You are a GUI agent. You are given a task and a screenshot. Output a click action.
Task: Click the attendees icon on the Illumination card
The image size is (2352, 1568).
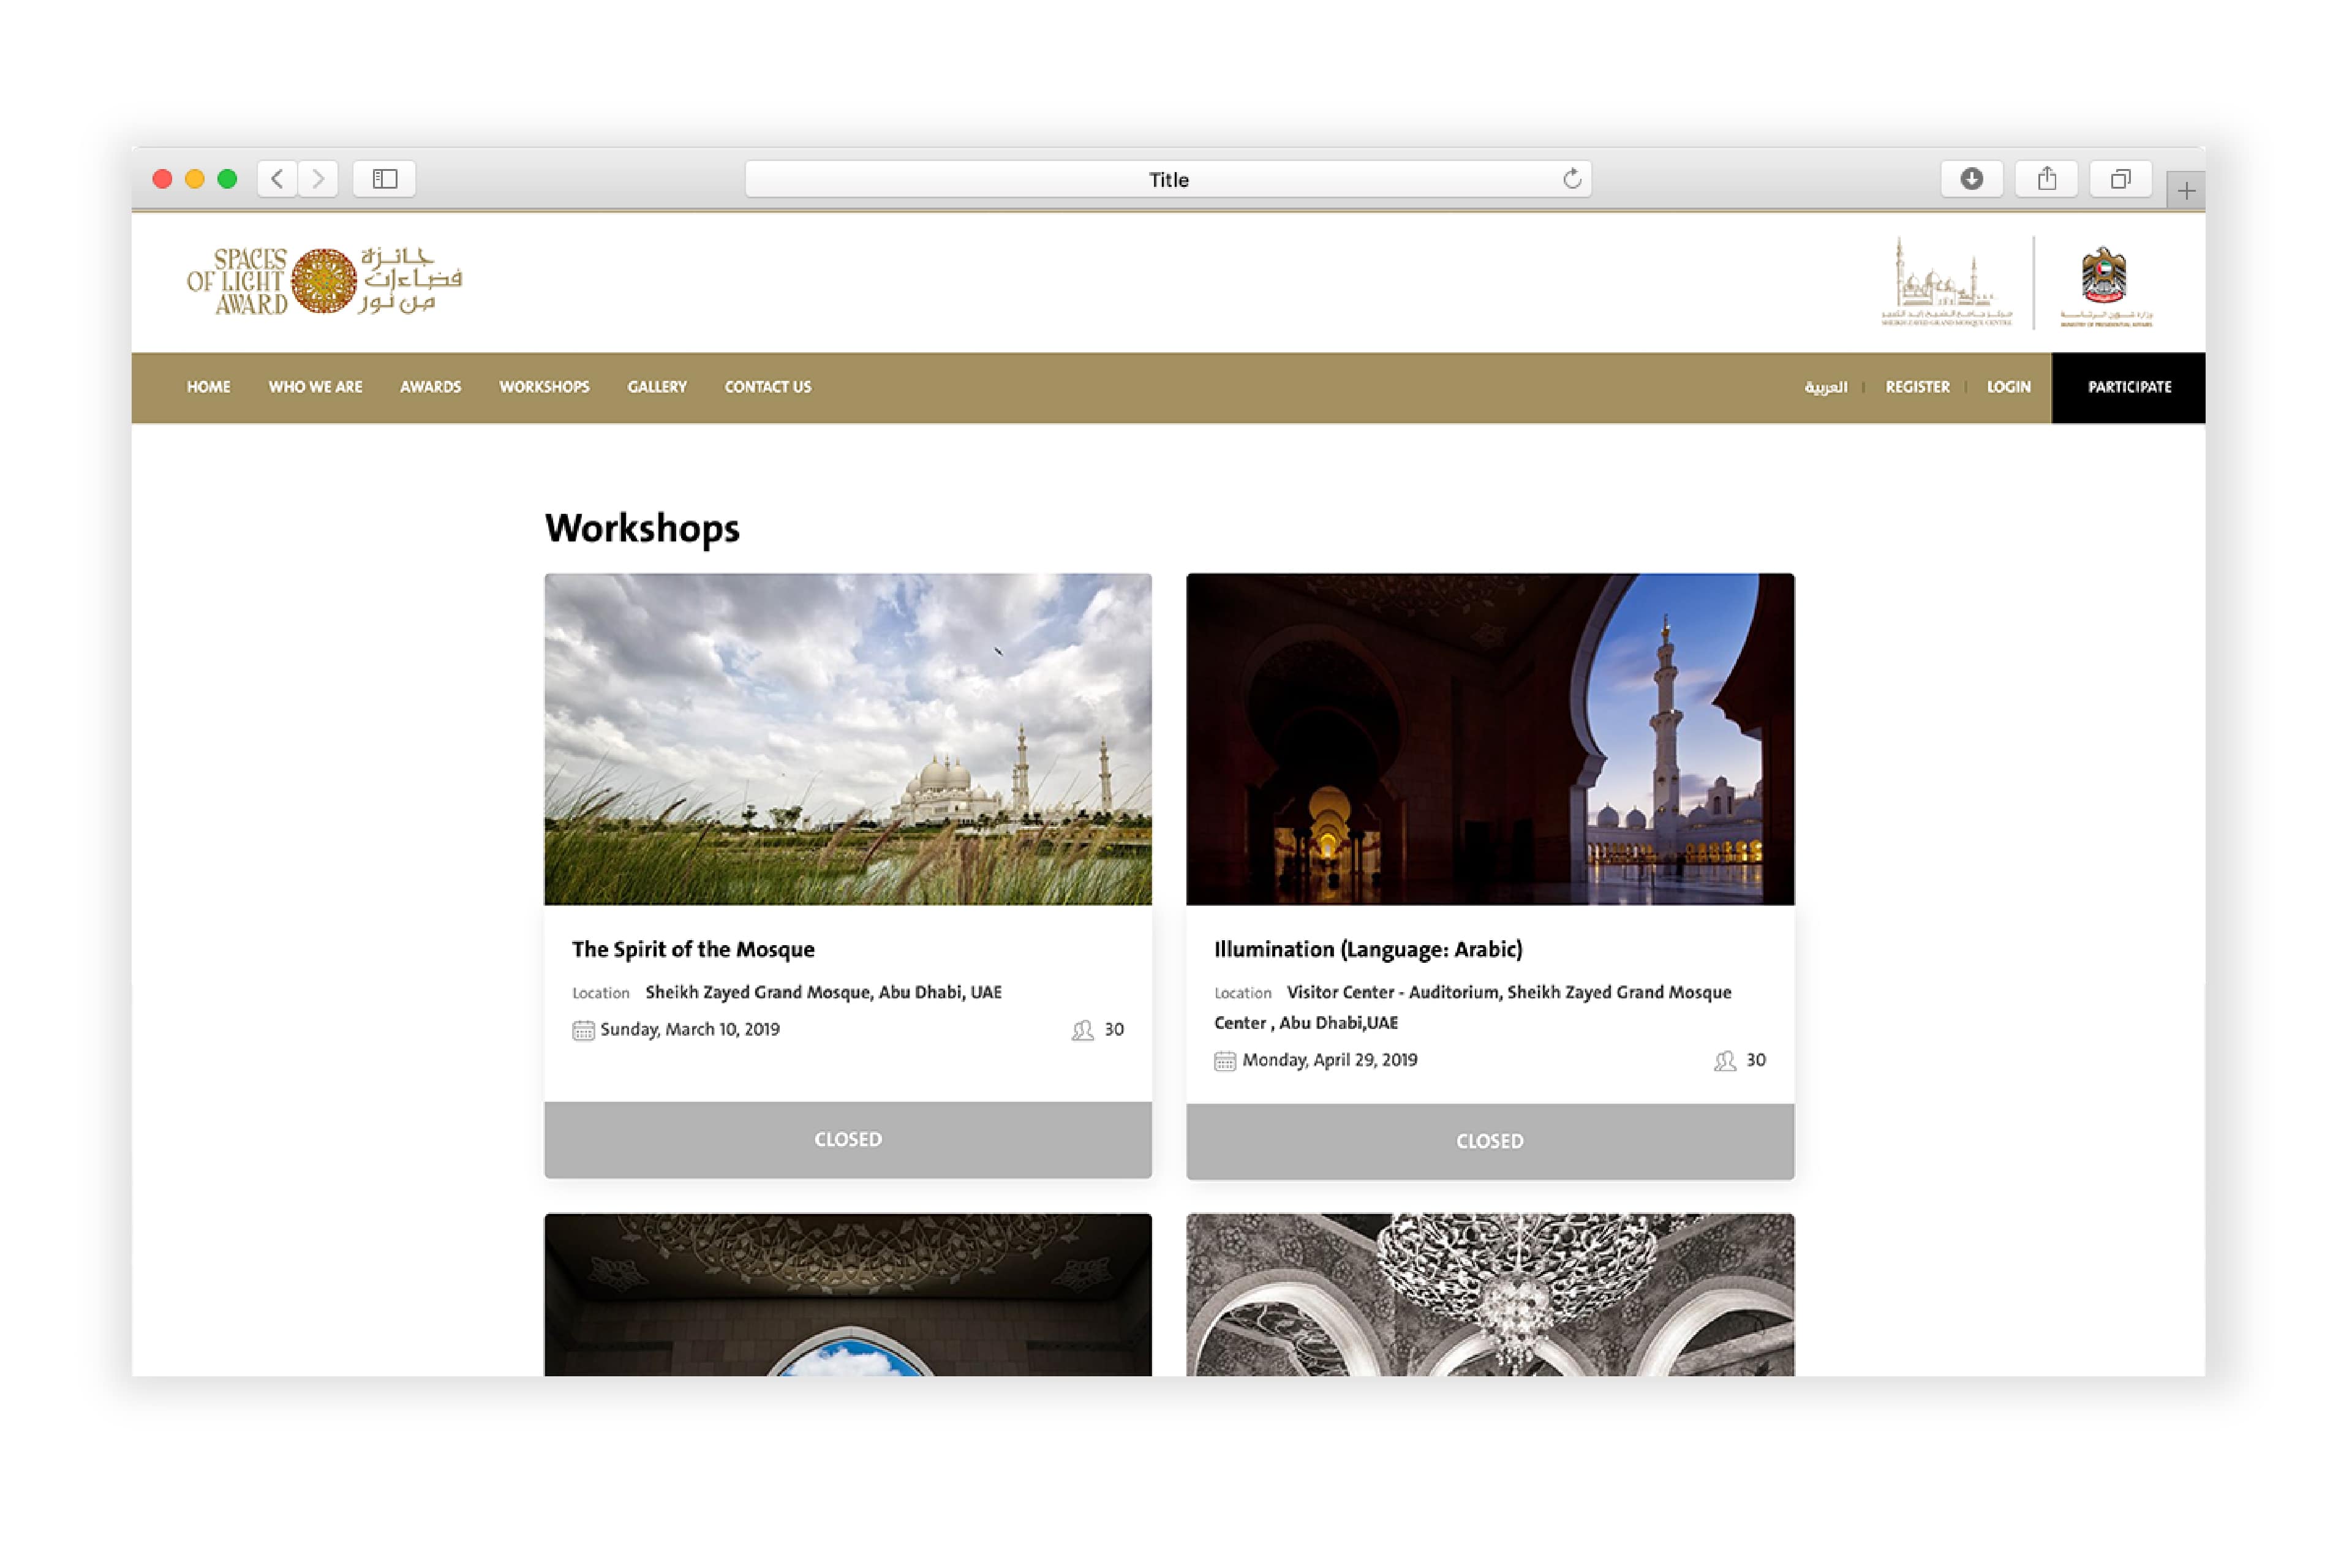(x=1724, y=1061)
